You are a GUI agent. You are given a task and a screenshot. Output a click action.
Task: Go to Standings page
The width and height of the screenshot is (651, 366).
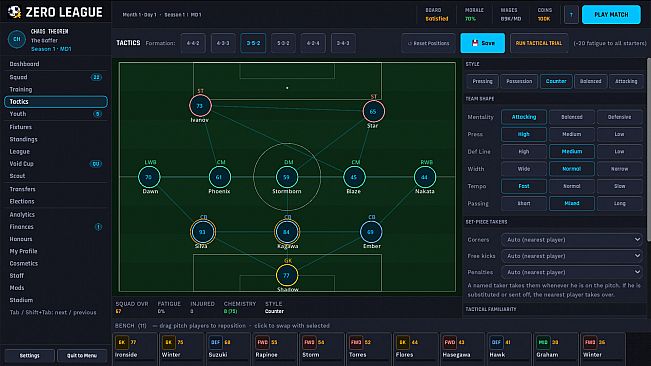[x=56, y=139]
